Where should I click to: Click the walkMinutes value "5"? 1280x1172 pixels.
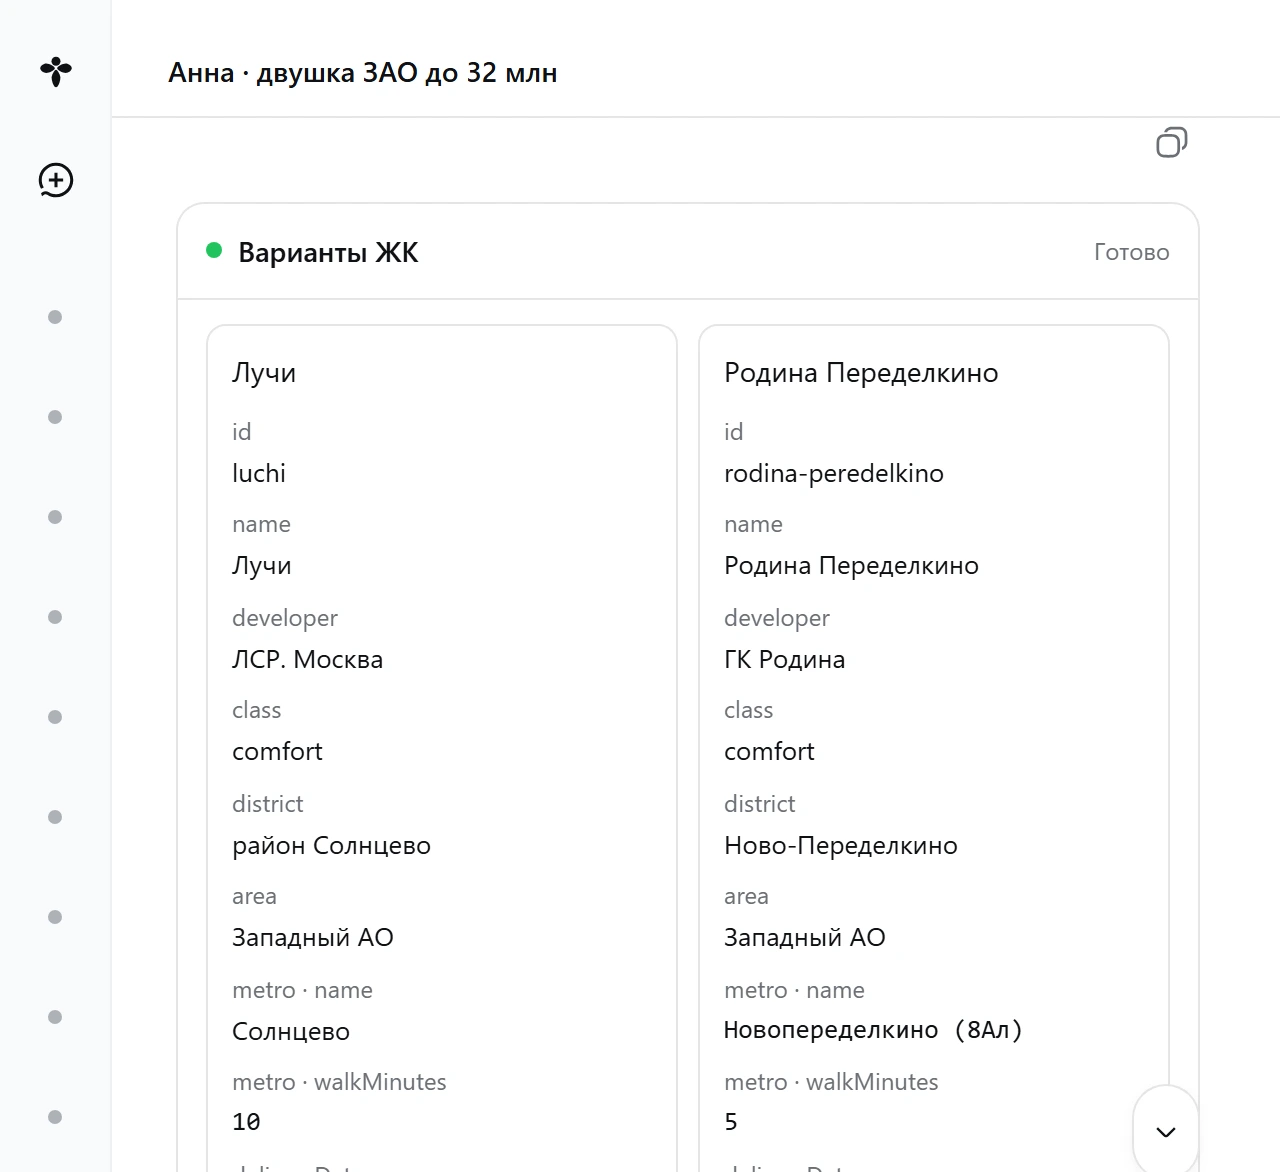(x=731, y=1122)
